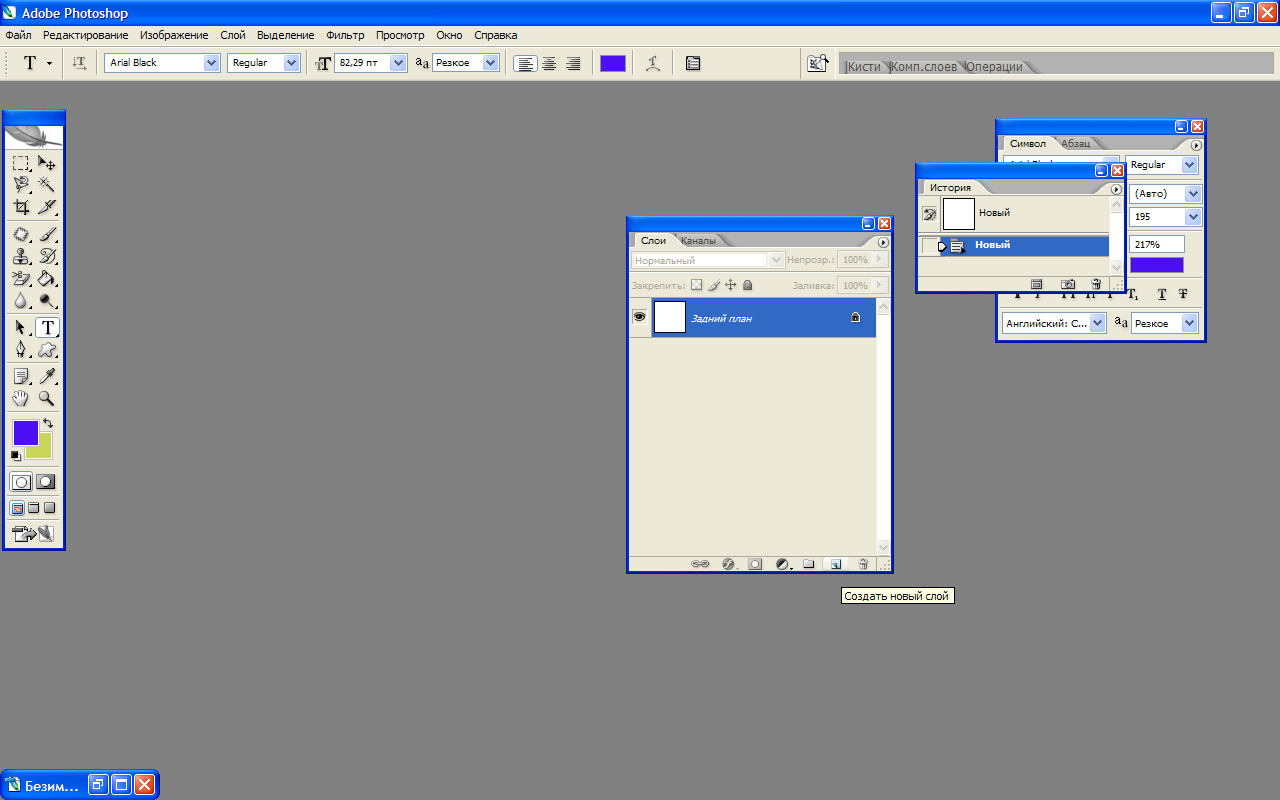Open the Type tool preset picker arrow
Screen dimensions: 1280x800
click(x=49, y=63)
